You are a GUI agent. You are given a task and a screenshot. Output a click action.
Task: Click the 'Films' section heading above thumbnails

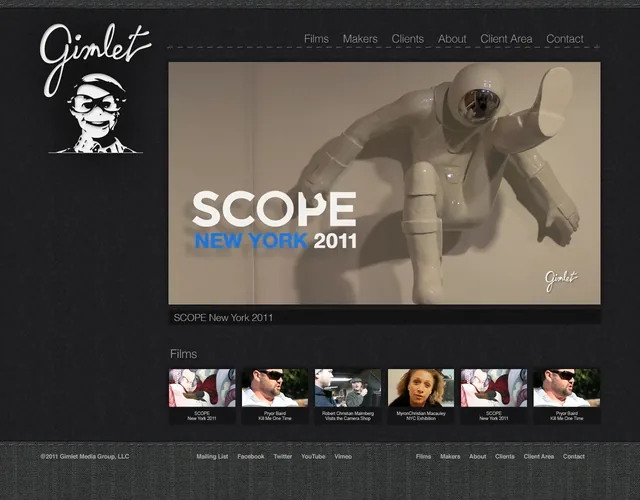184,354
